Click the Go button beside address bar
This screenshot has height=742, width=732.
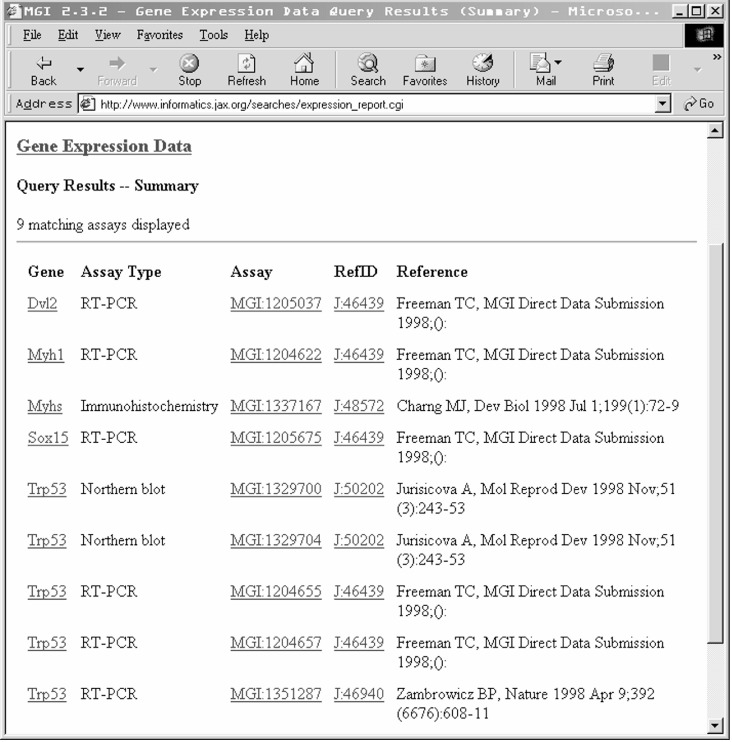tap(699, 104)
